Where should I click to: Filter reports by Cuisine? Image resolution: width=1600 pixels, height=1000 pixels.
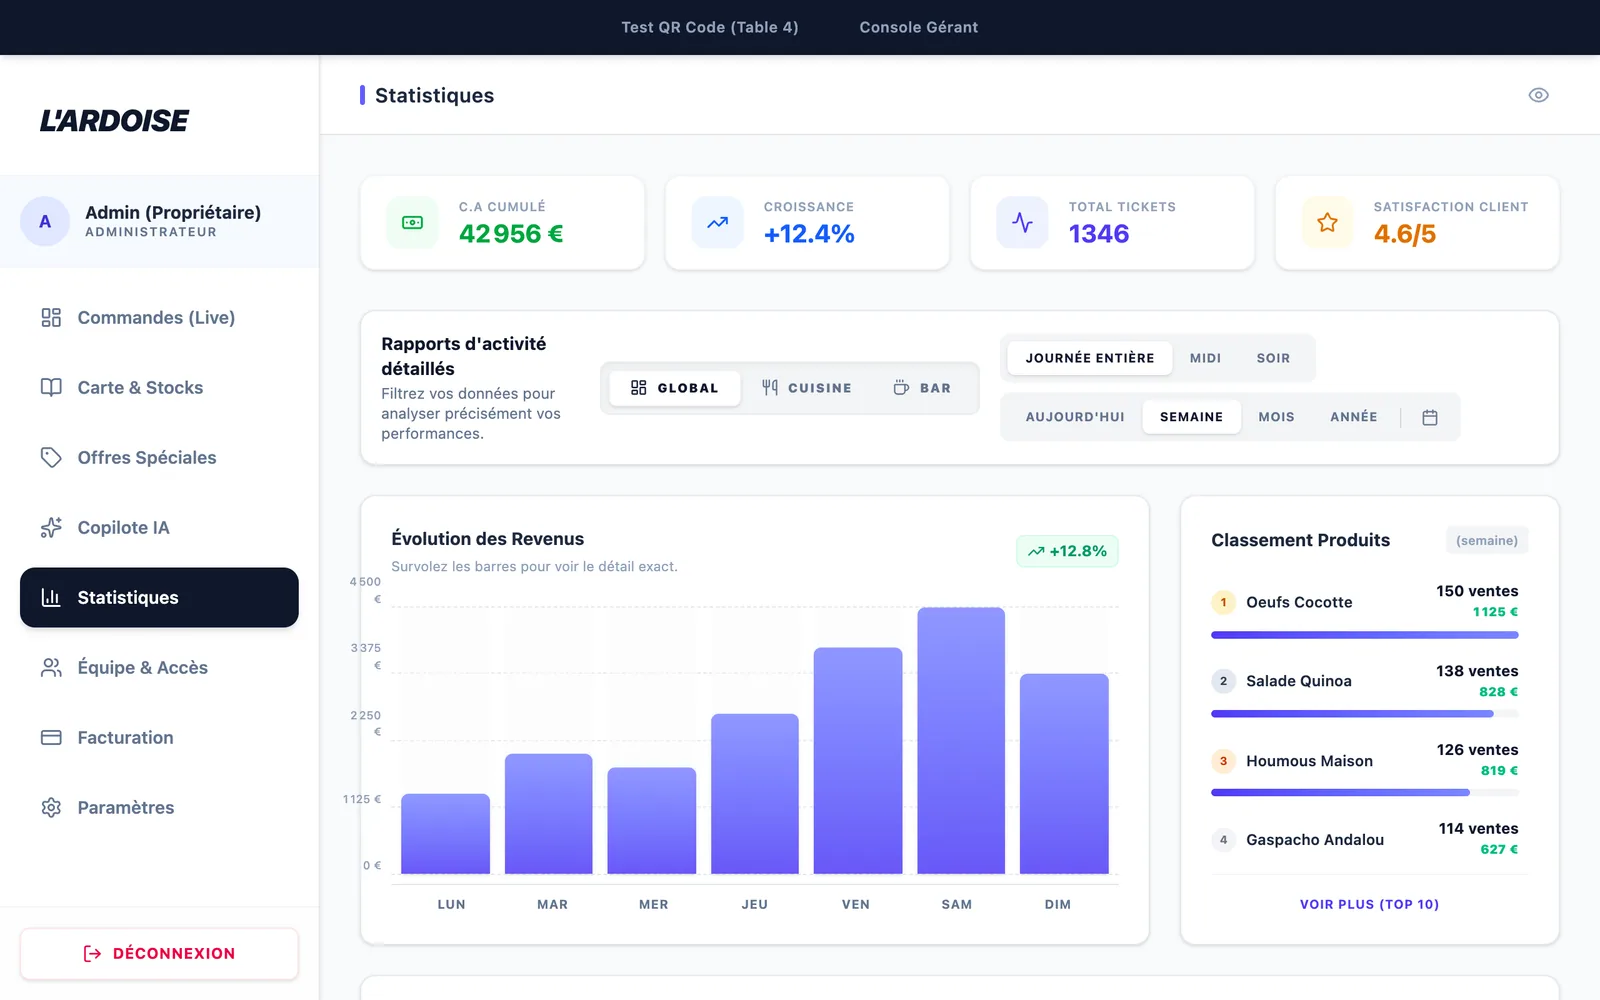tap(806, 388)
